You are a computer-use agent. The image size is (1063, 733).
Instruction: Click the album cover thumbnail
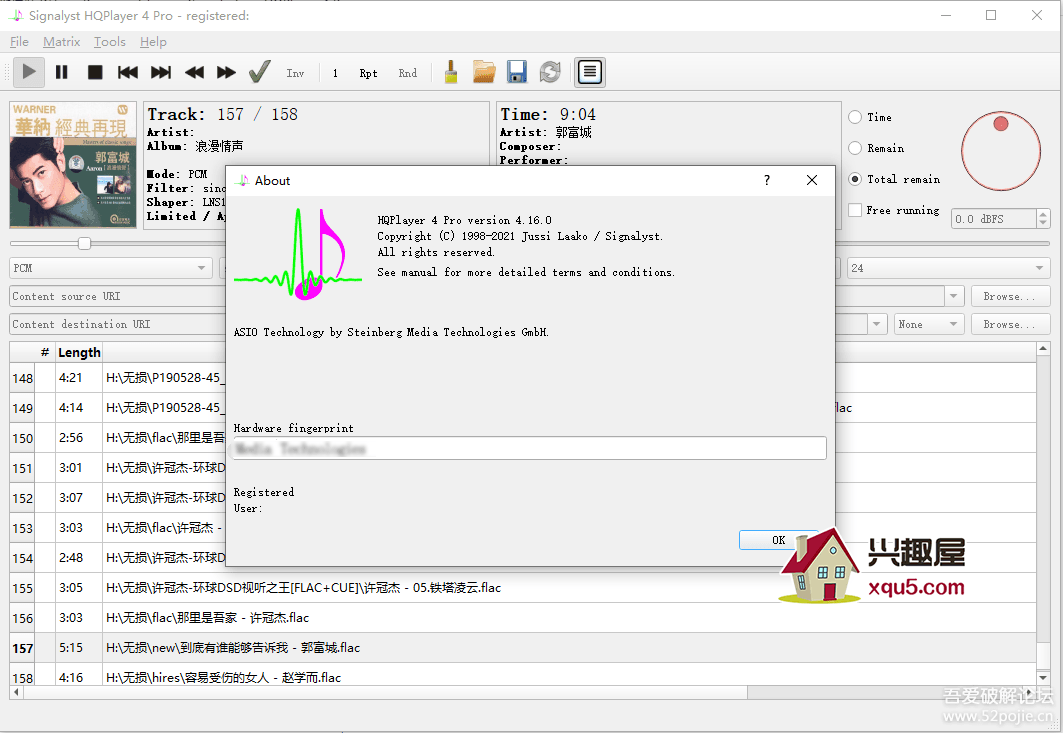73,165
